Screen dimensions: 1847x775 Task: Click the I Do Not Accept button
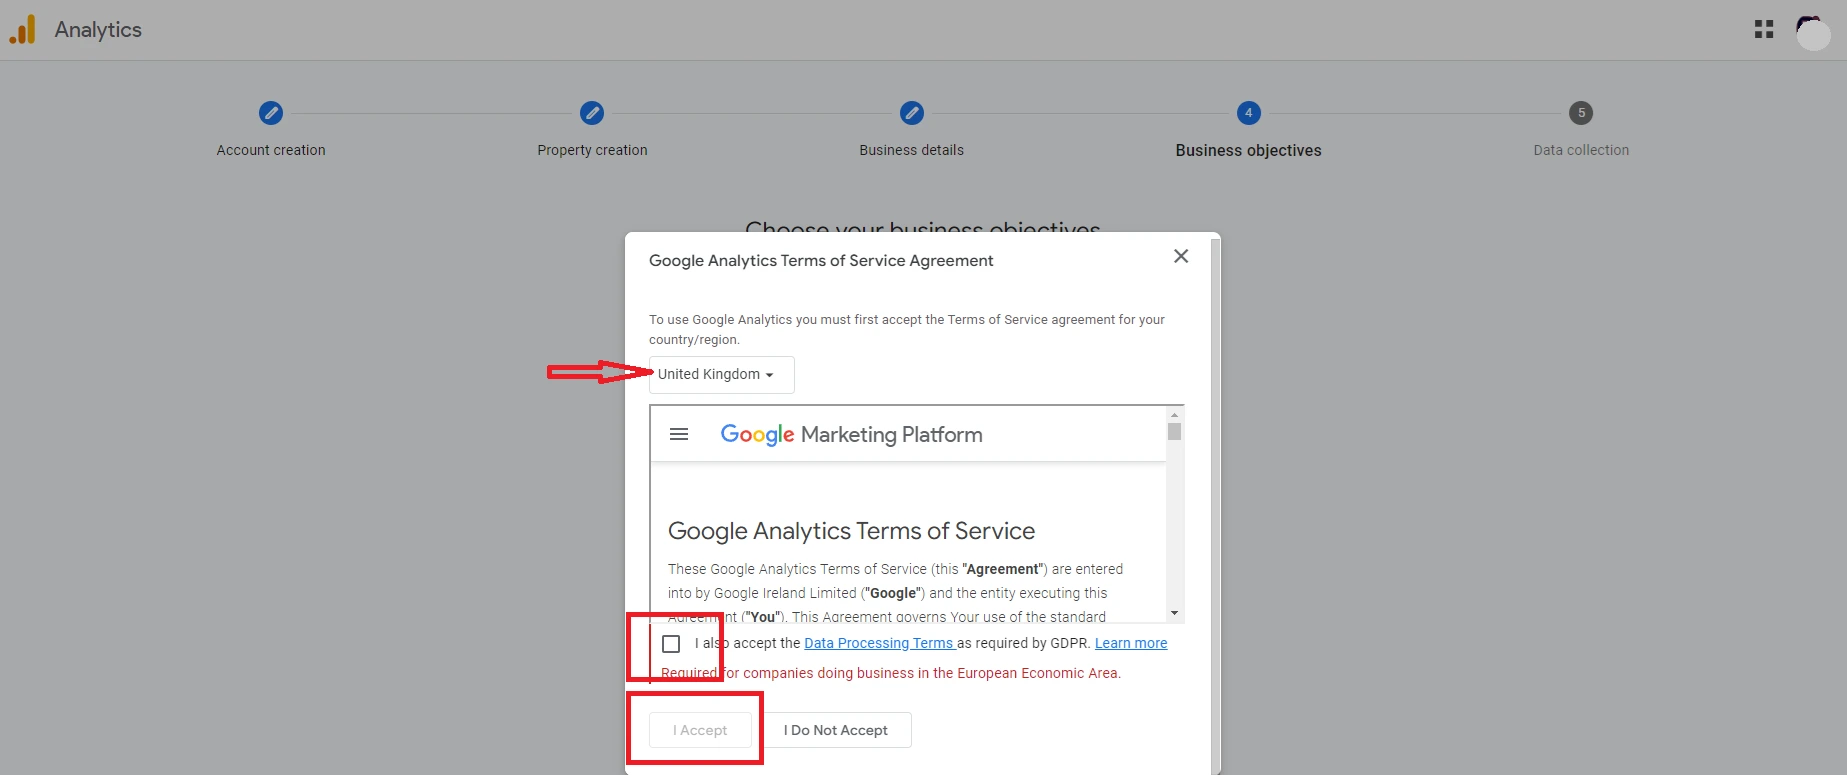836,730
